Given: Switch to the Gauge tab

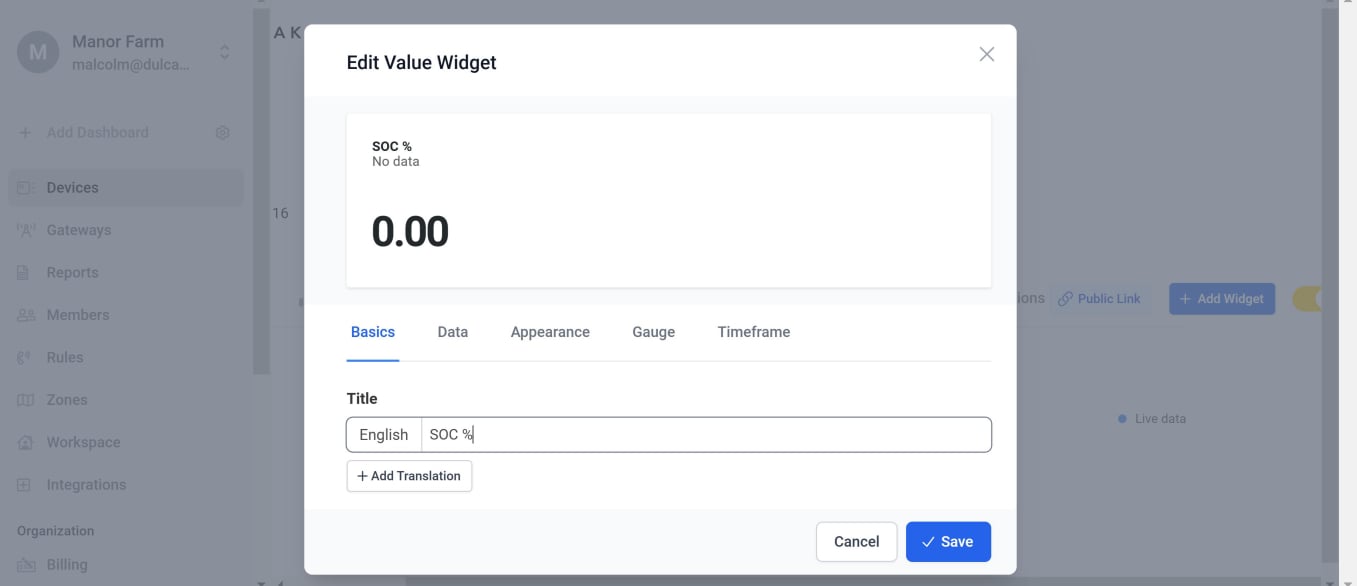Looking at the screenshot, I should 653,332.
